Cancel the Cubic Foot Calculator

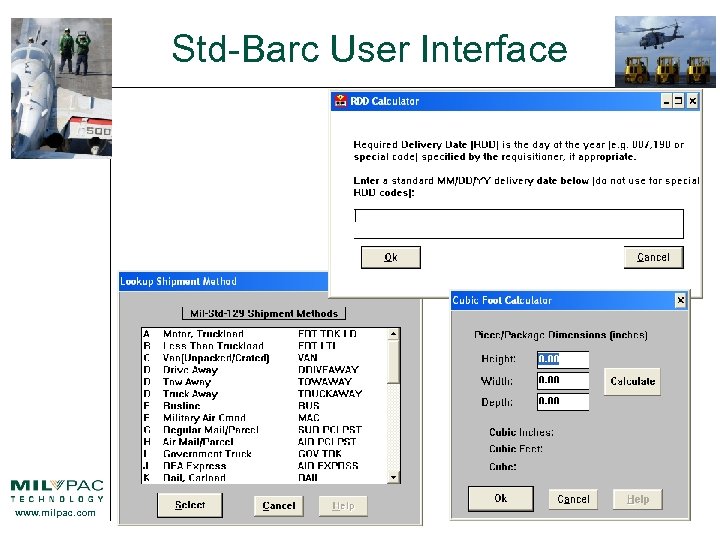point(573,499)
